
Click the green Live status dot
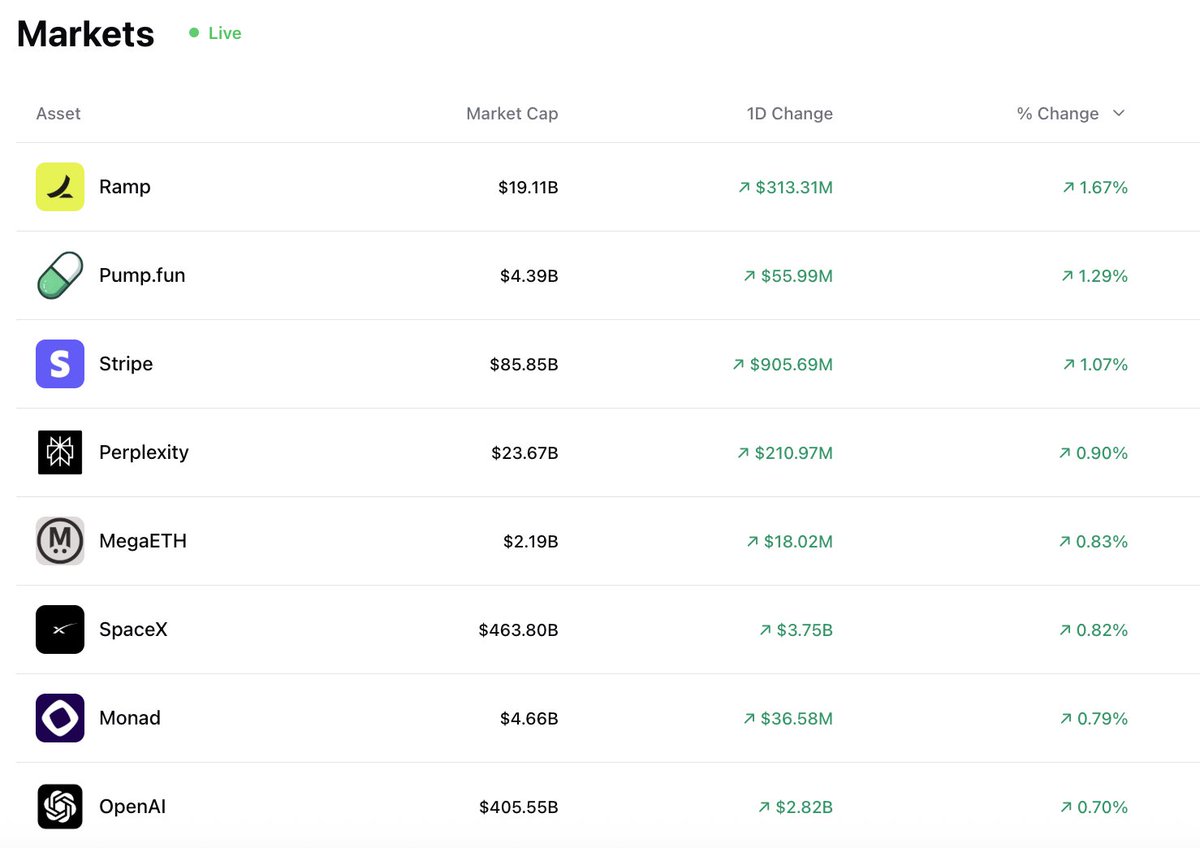194,33
